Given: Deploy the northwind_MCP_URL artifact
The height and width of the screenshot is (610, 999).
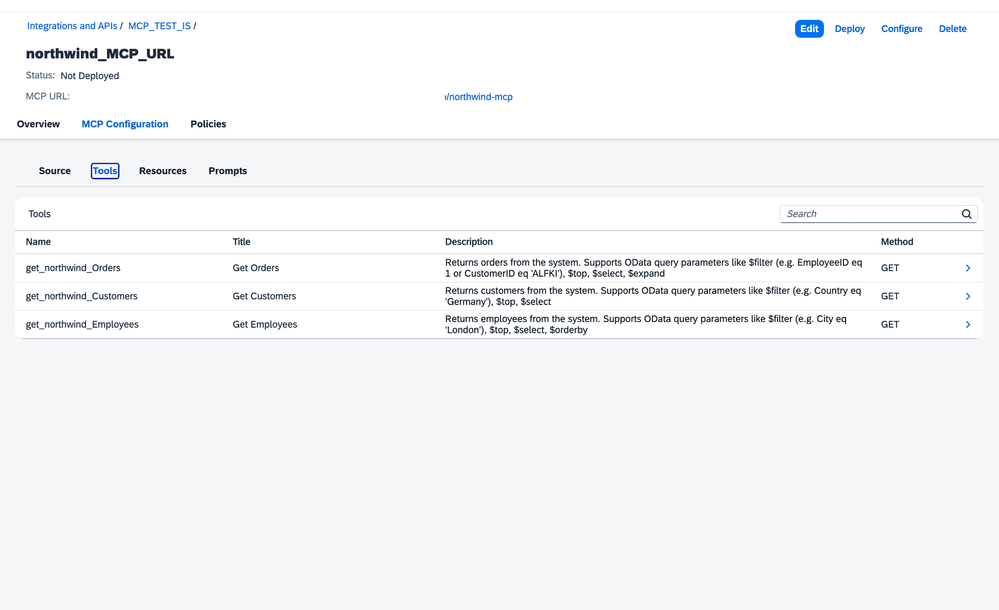Looking at the screenshot, I should (x=850, y=29).
